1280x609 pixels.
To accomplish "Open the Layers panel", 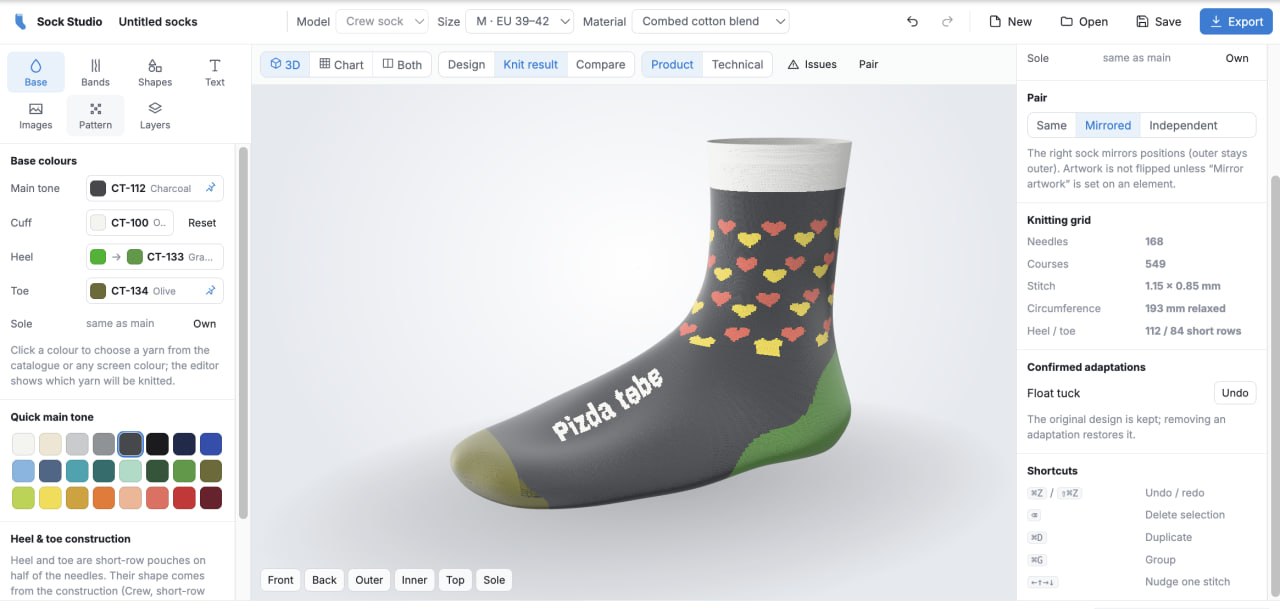I will [x=155, y=115].
